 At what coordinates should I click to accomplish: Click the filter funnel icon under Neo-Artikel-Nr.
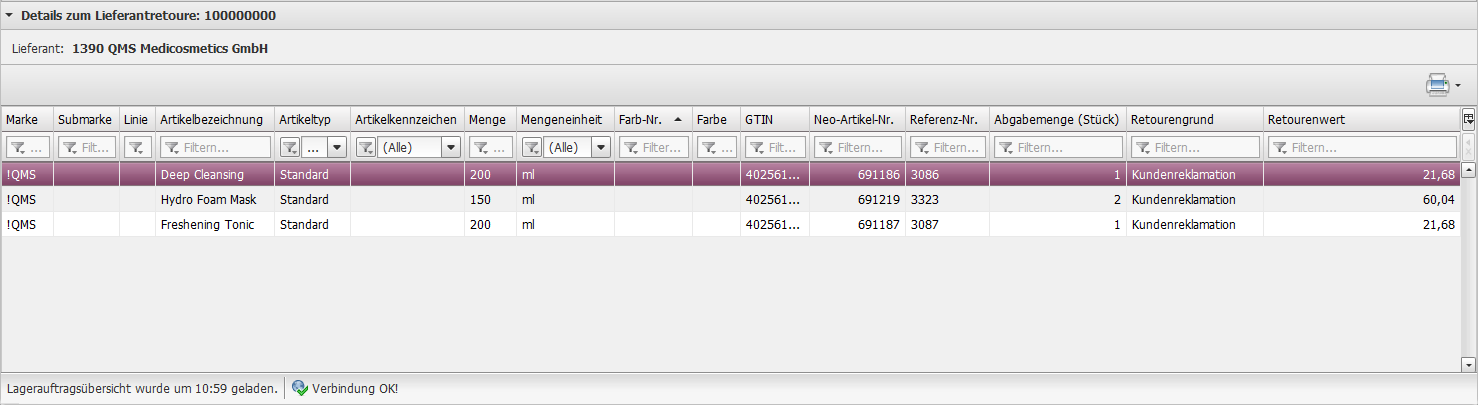827,147
